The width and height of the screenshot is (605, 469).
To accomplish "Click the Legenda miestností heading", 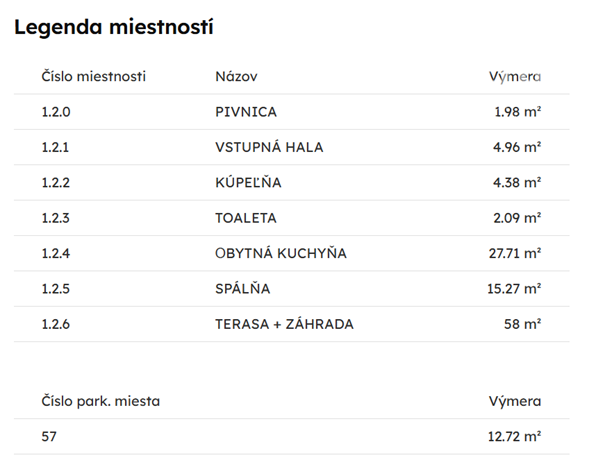I will [114, 27].
